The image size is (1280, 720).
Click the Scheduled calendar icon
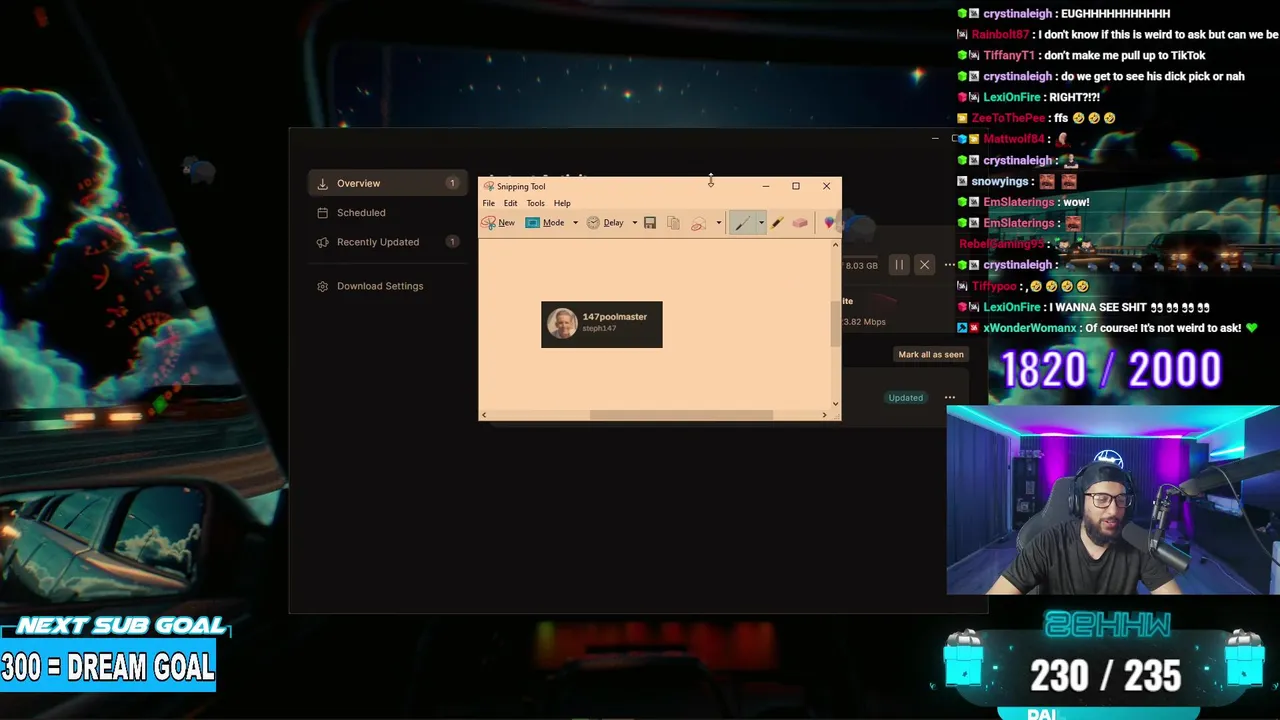click(322, 212)
